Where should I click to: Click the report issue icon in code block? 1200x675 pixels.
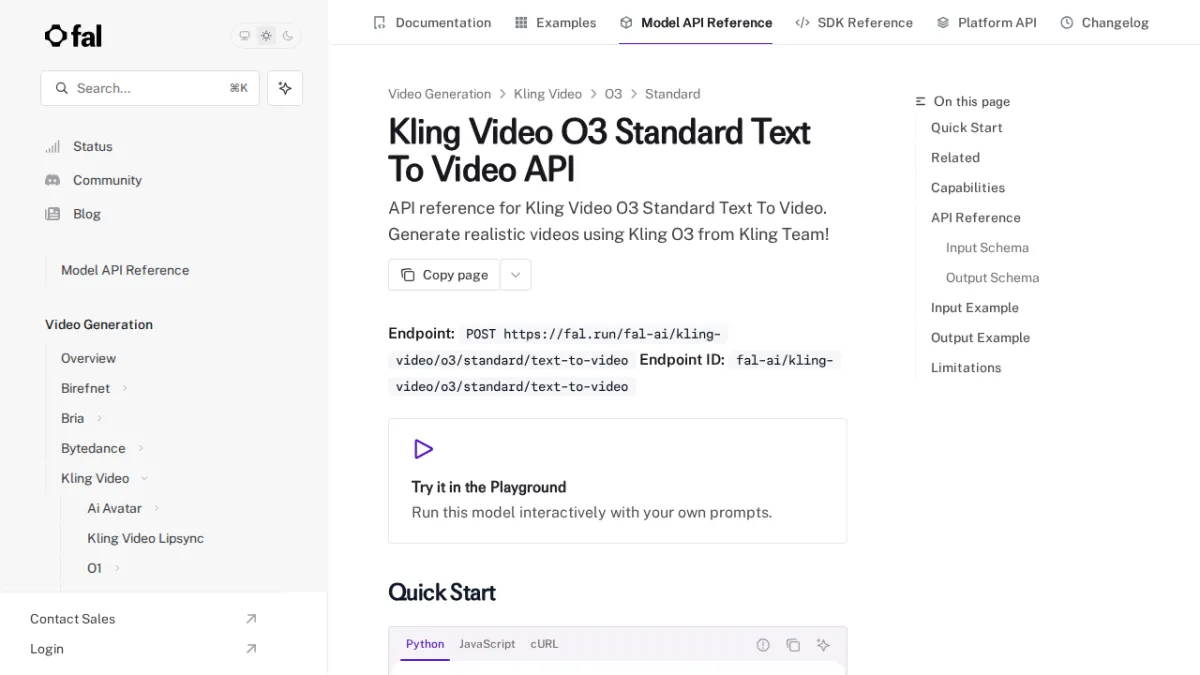pos(763,645)
